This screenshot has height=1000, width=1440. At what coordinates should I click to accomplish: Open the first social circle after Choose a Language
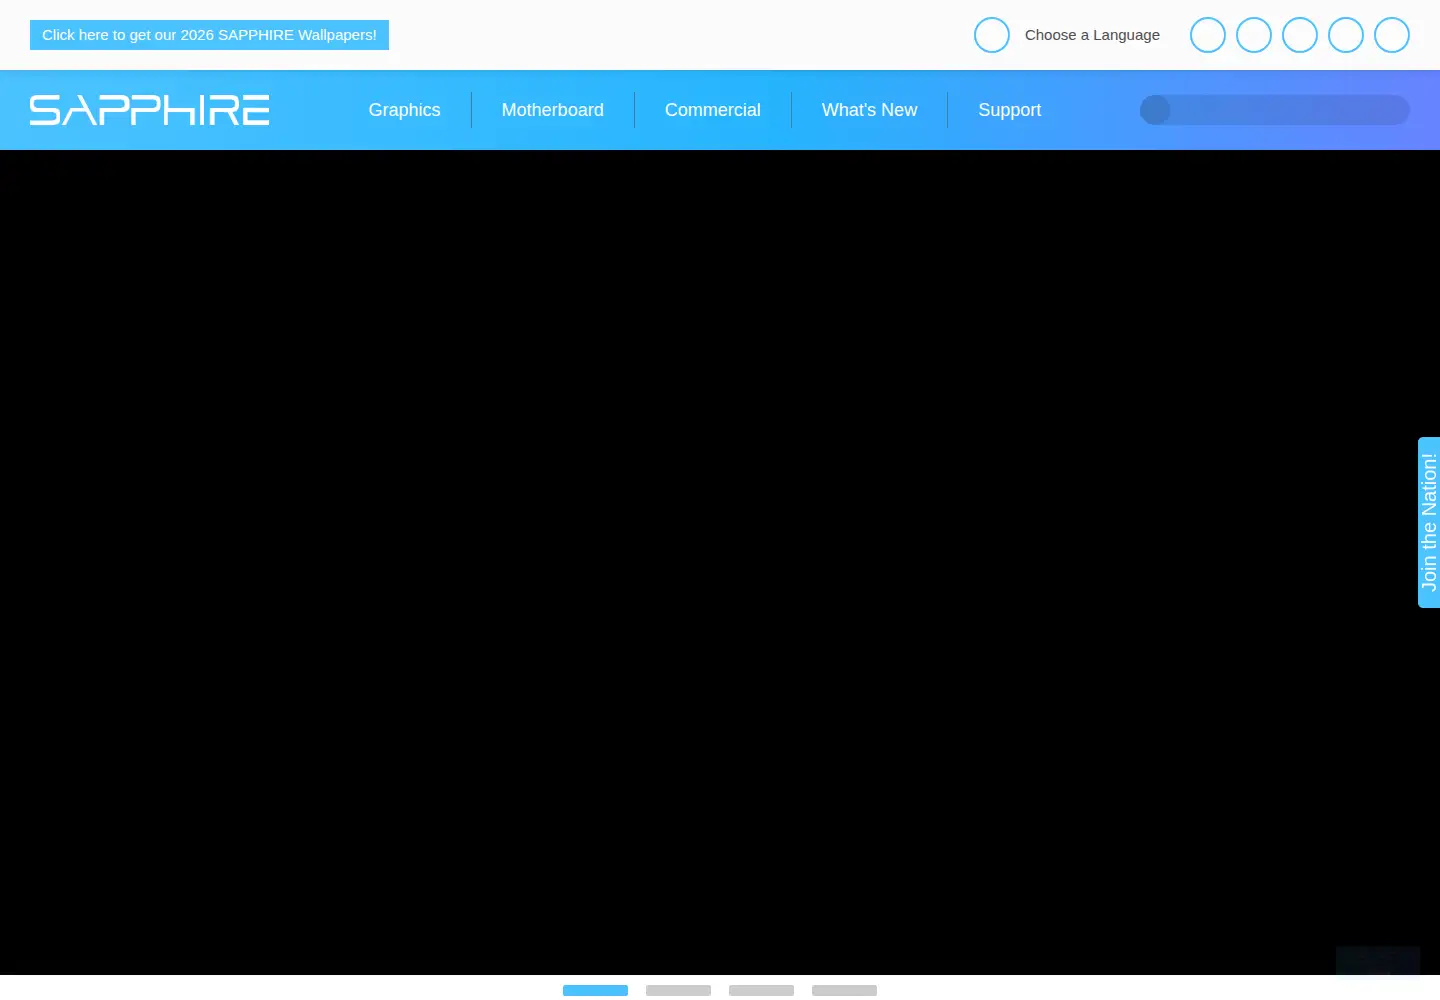point(1208,35)
